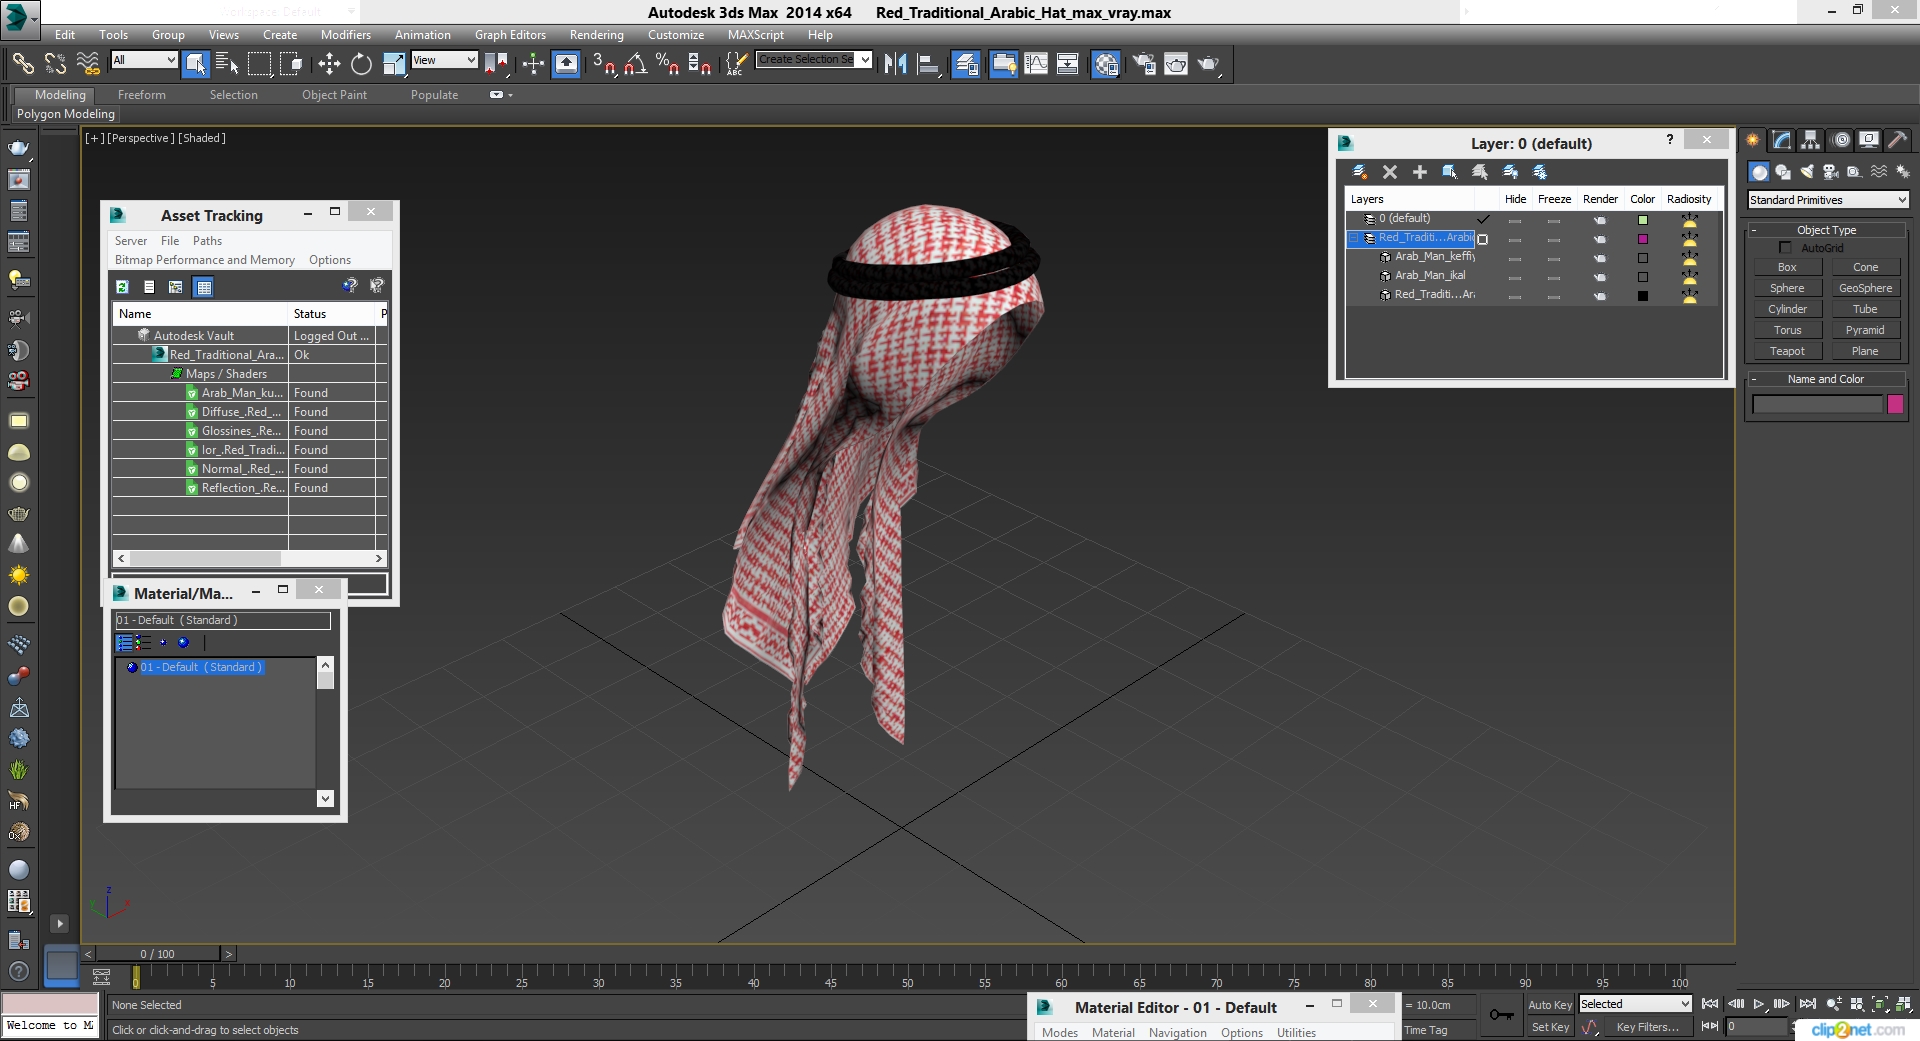Screen dimensions: 1920x1041
Task: Click Delete layer X icon in Layer window
Action: (x=1389, y=172)
